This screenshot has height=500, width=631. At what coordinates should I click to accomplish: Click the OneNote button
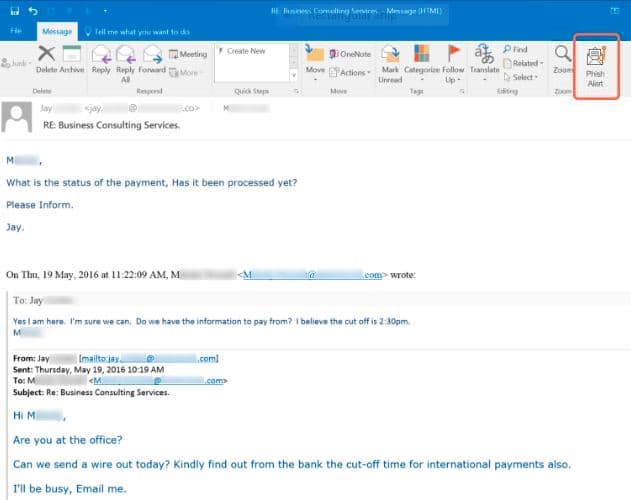pyautogui.click(x=350, y=54)
